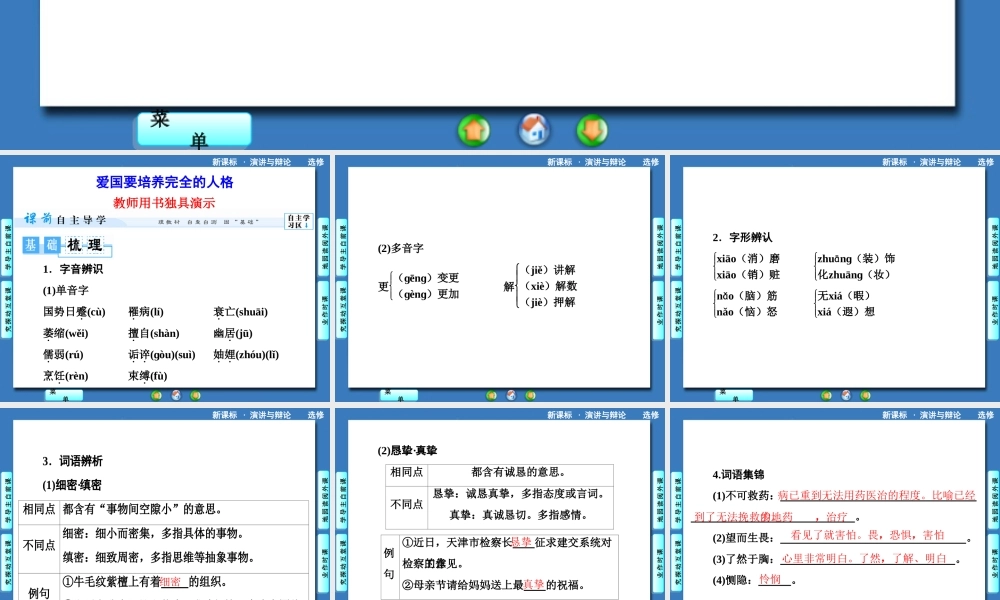Click the previous-page icon under the 字音辨识 slide
This screenshot has height=600, width=1000.
tap(156, 395)
